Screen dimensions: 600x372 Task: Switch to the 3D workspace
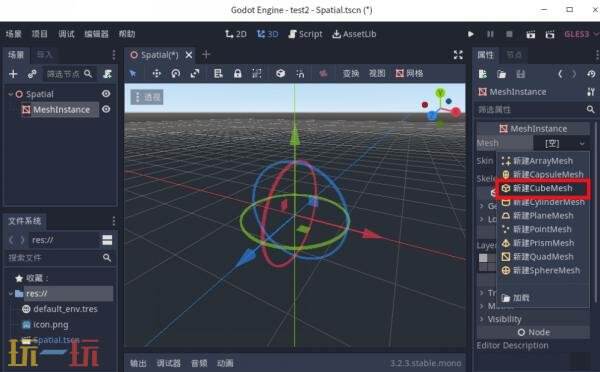pos(267,34)
